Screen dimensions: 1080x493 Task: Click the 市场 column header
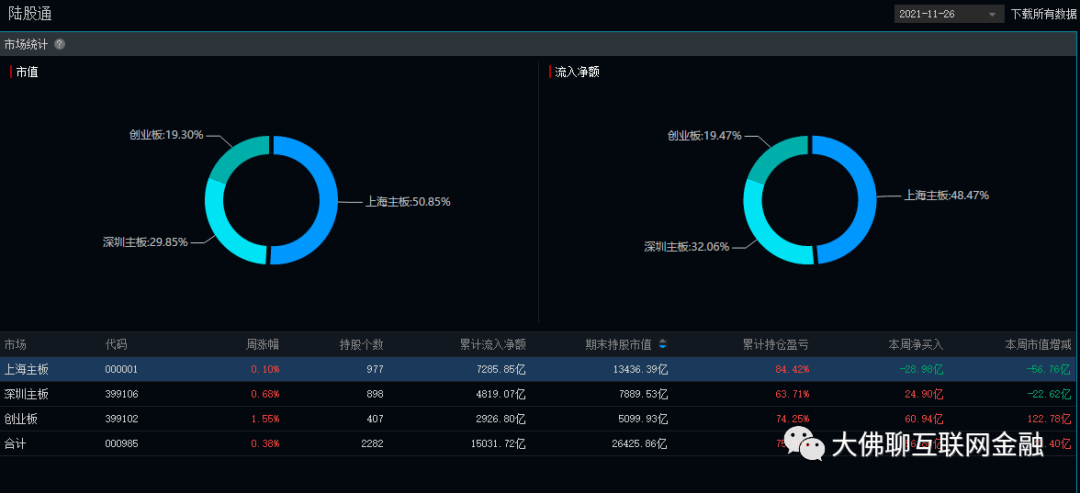pyautogui.click(x=15, y=344)
